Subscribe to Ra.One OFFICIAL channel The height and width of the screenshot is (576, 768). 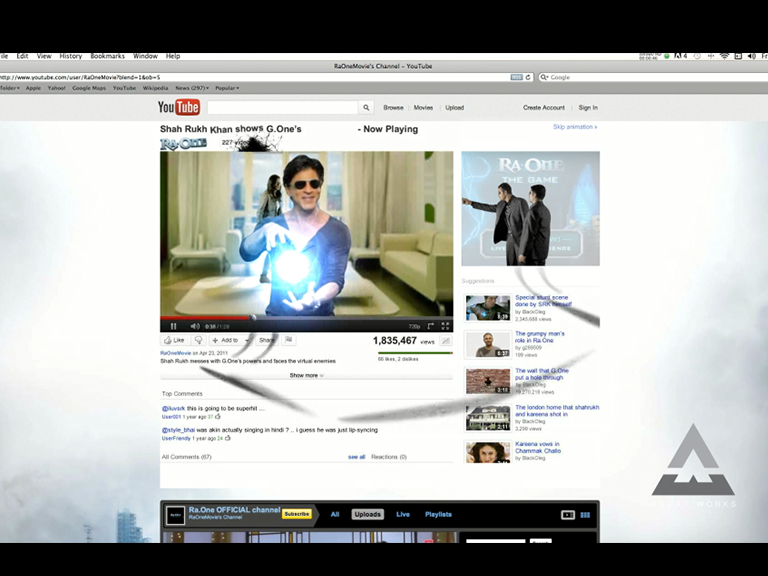tap(297, 514)
